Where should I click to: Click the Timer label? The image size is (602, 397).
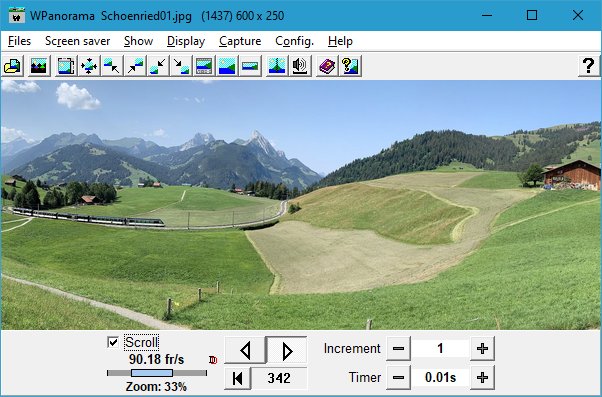[365, 378]
